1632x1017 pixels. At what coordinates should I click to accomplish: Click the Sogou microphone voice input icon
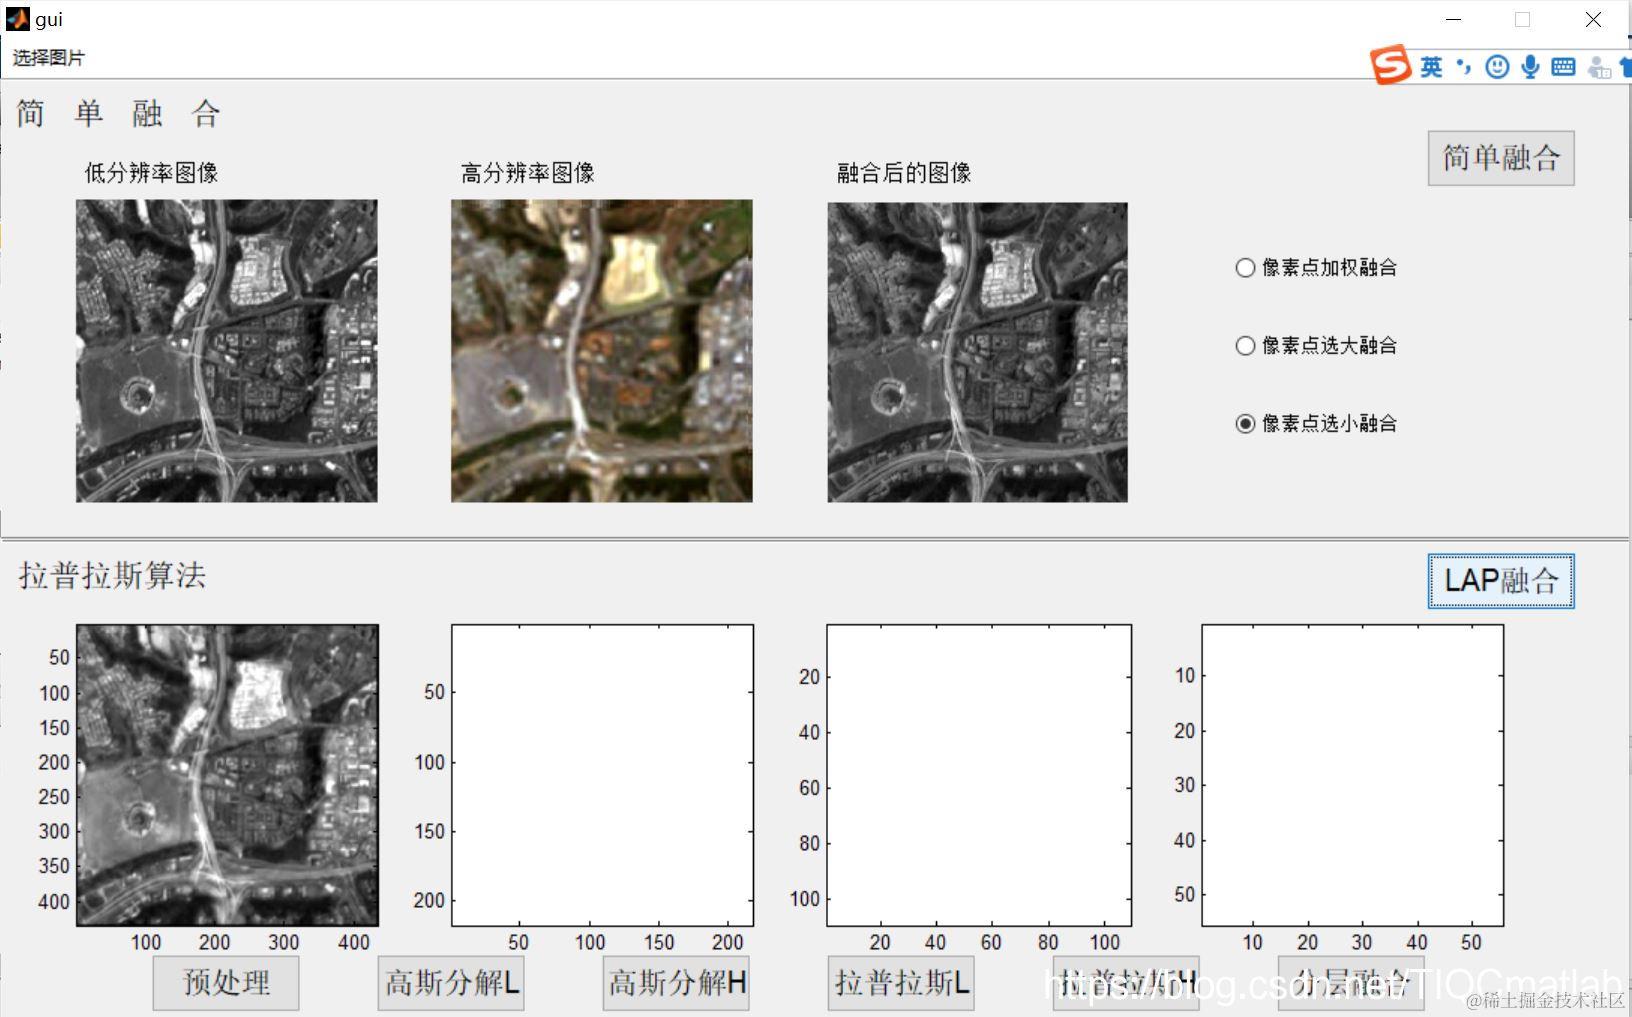(1530, 67)
